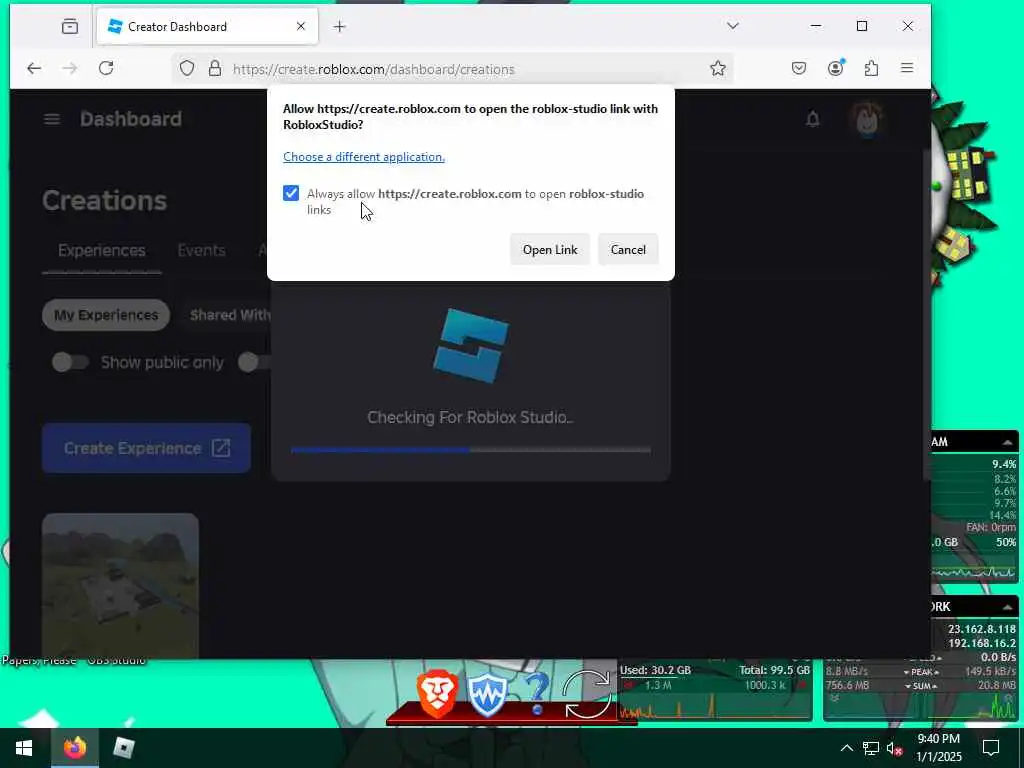This screenshot has height=768, width=1024.
Task: Select the Shared With filter
Action: (229, 315)
